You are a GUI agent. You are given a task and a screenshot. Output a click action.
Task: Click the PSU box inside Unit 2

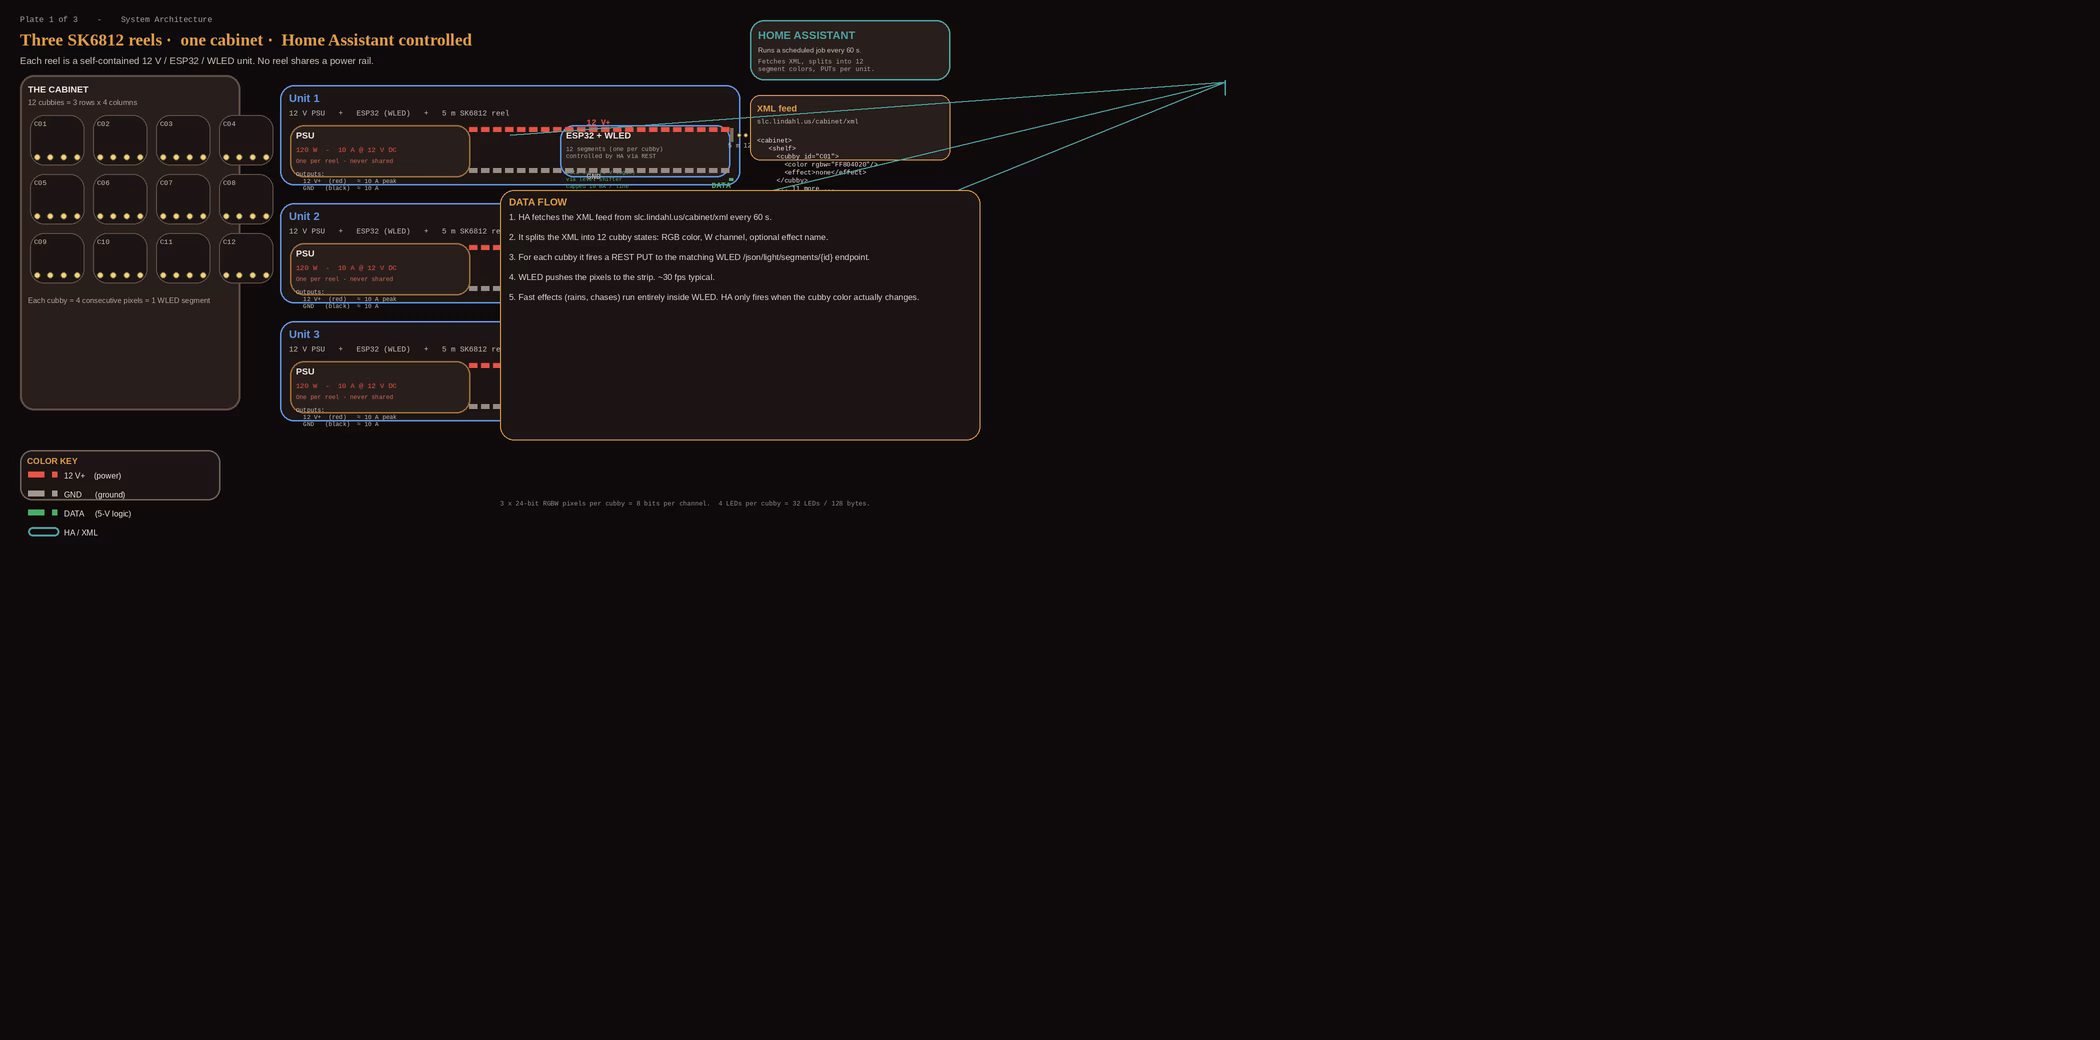(380, 269)
